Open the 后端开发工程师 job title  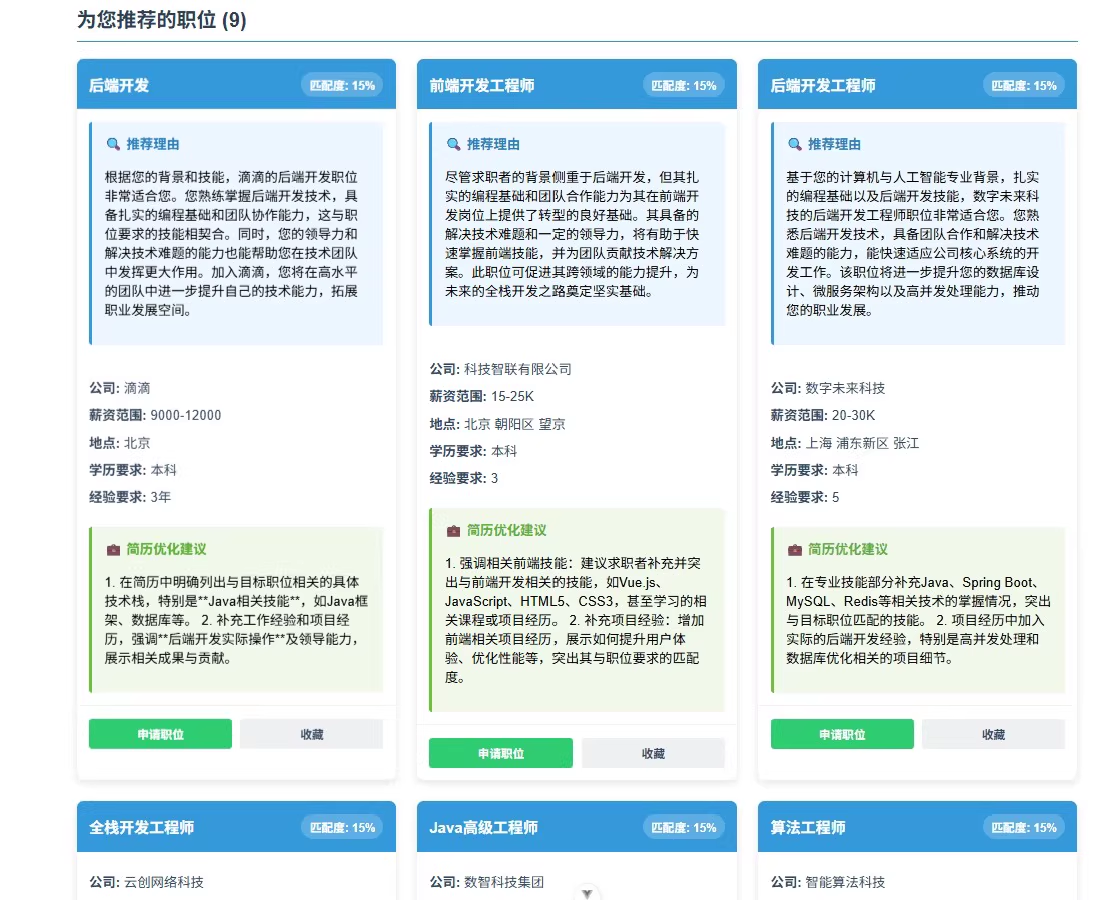(823, 85)
